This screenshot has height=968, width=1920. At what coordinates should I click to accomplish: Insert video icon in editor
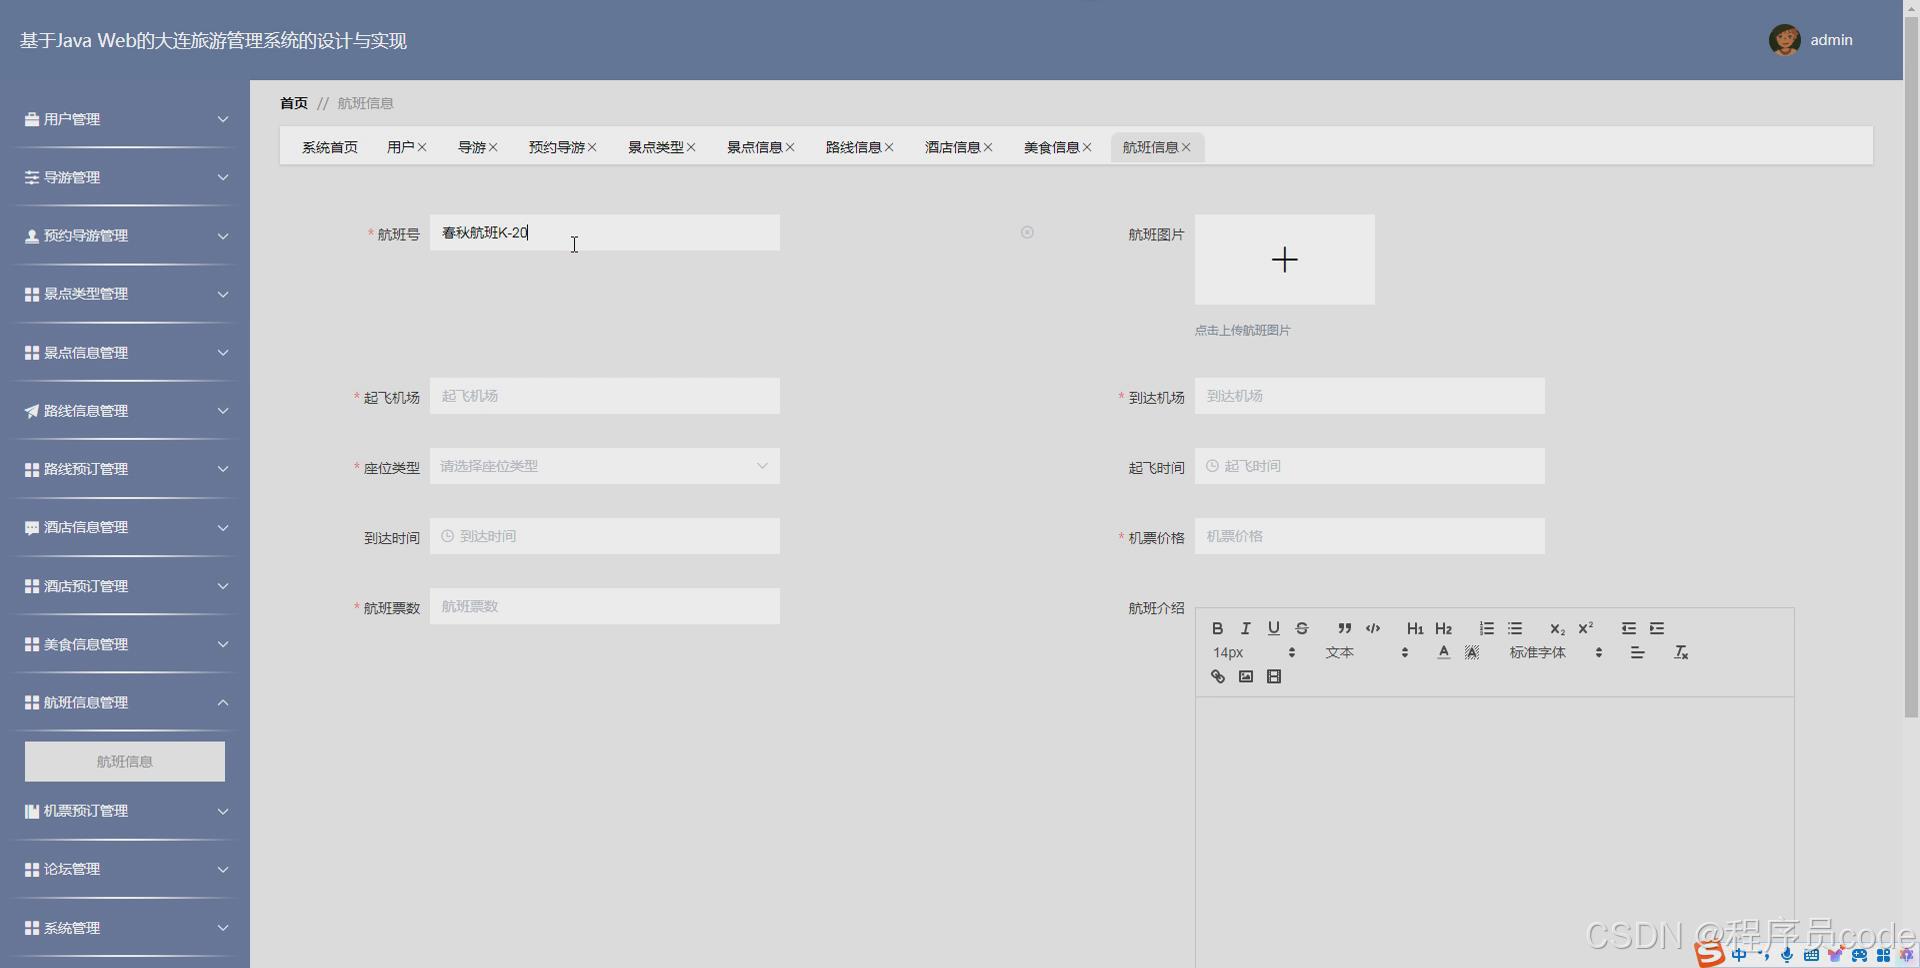click(1273, 676)
